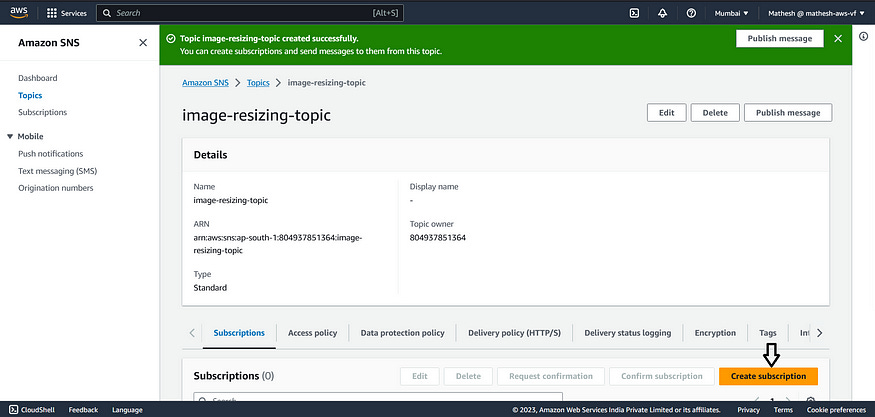Click Delete in the Subscriptions panel
Image resolution: width=875 pixels, height=417 pixels.
pos(468,376)
